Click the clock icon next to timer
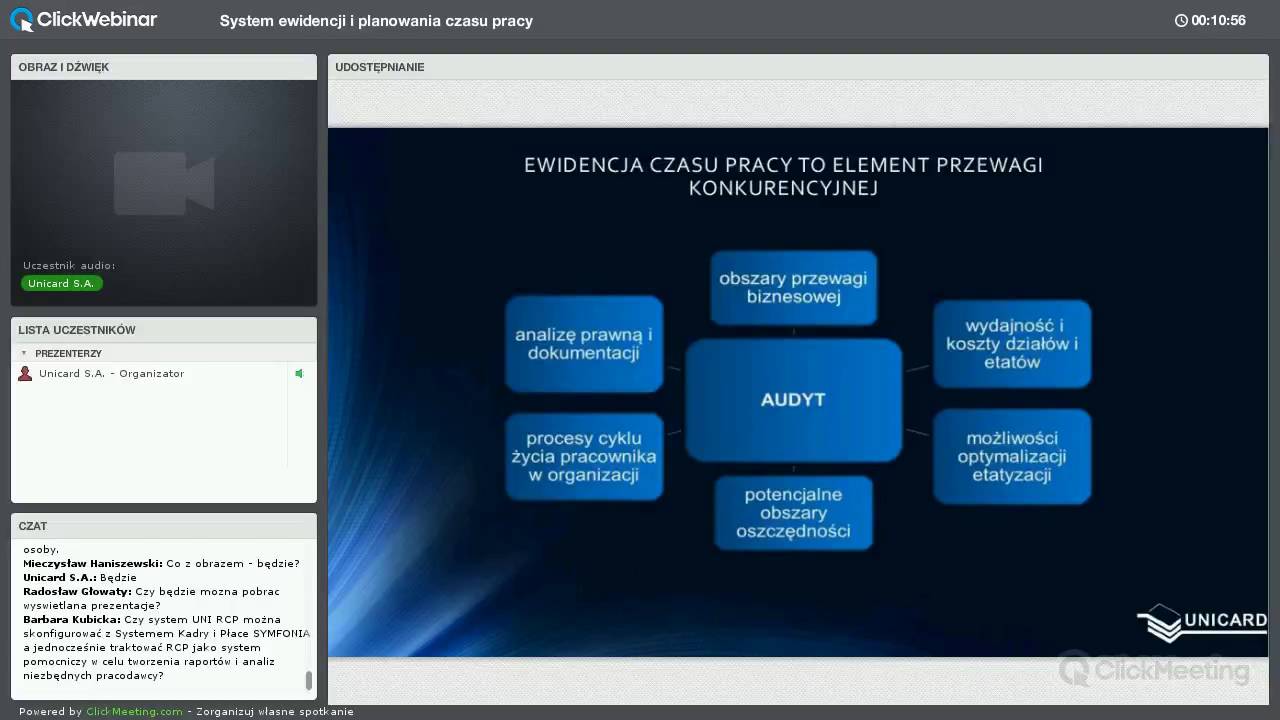 click(x=1181, y=20)
